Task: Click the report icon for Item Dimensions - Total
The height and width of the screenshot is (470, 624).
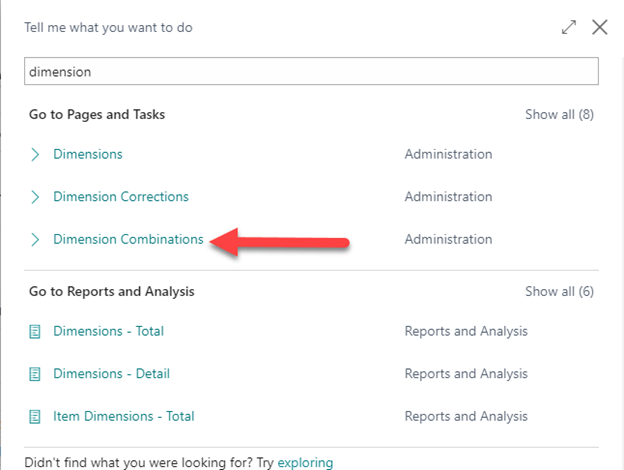Action: tap(35, 416)
